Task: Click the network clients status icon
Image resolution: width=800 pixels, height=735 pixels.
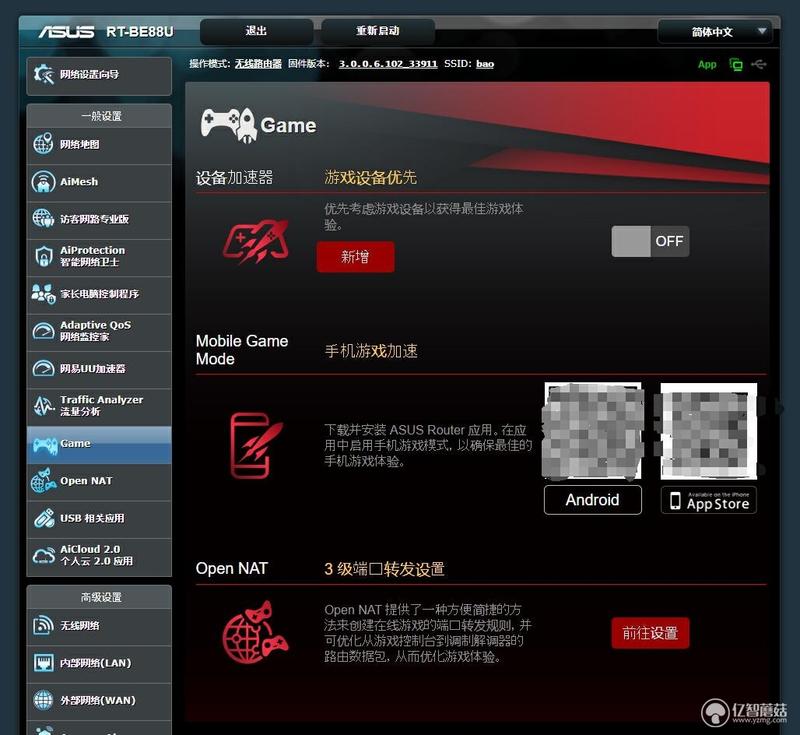Action: 736,64
